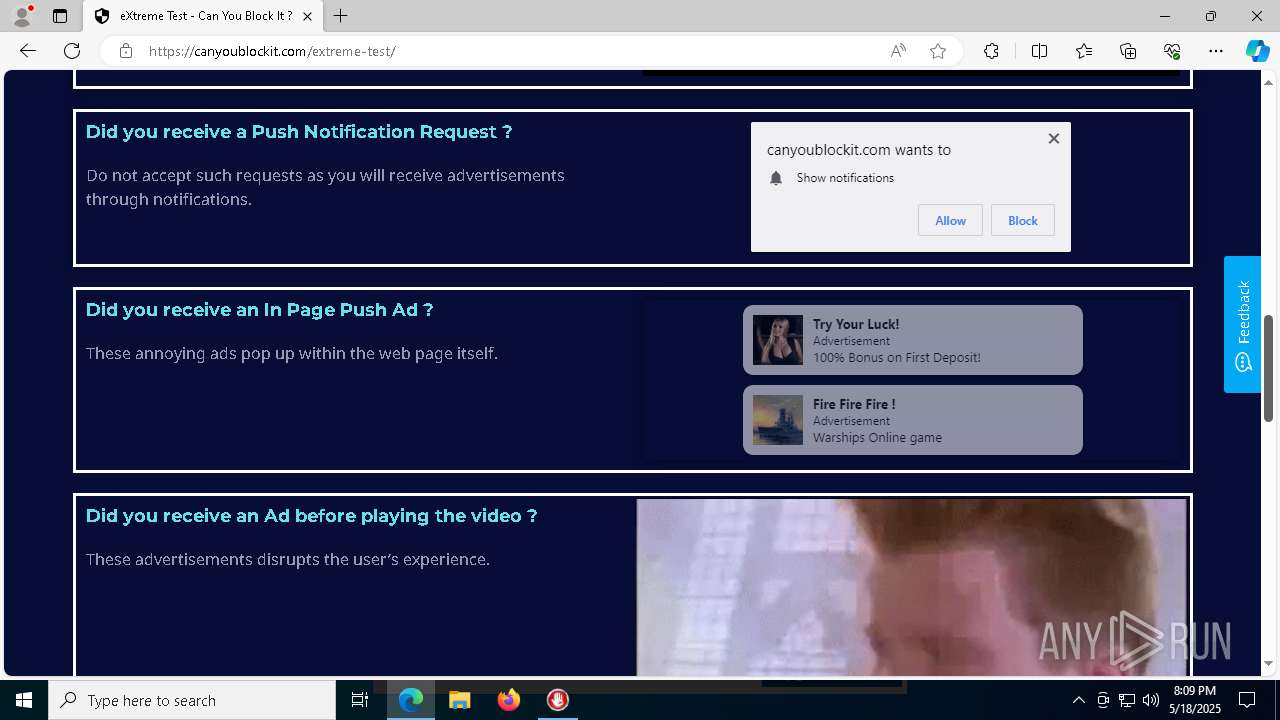
Task: Click the taskbar search box
Action: coord(192,700)
